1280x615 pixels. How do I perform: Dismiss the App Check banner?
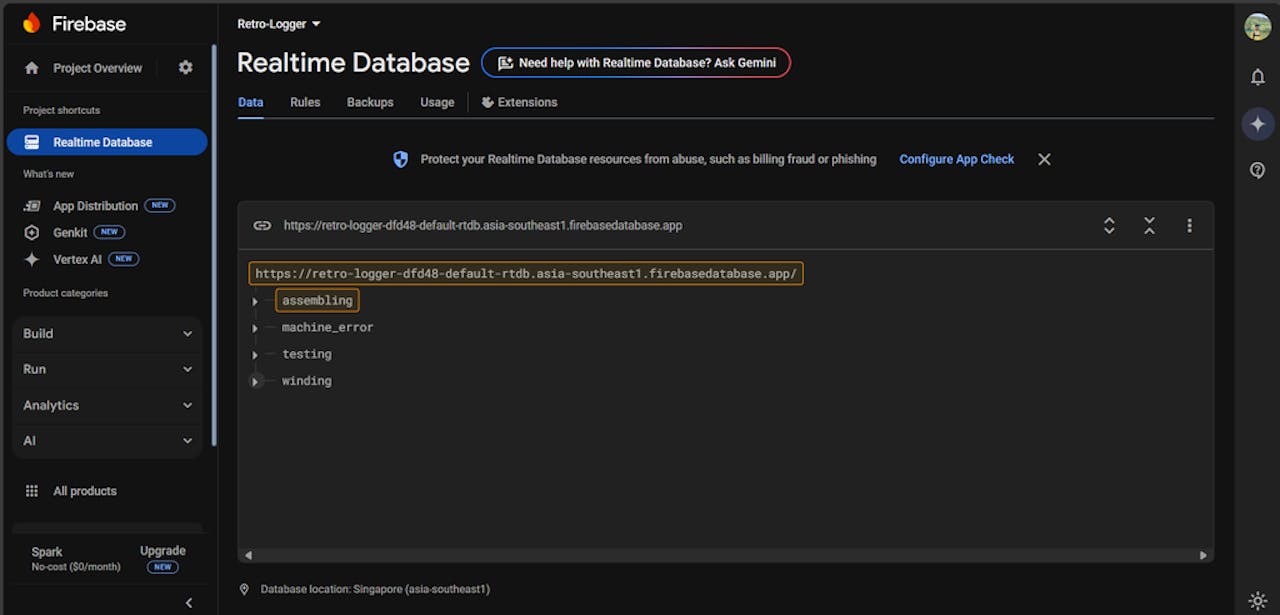(1044, 159)
